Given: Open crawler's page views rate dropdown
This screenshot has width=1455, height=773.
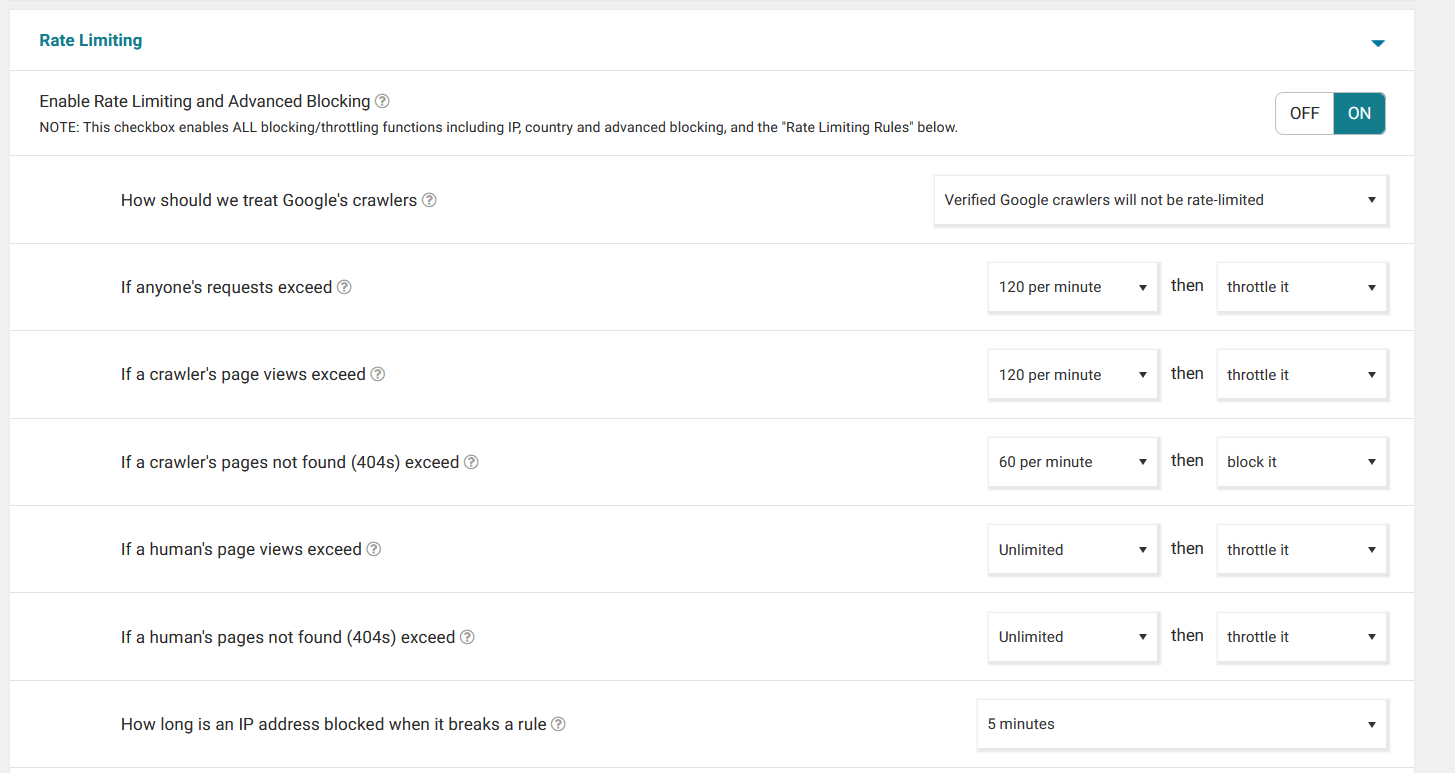Looking at the screenshot, I should 1073,375.
